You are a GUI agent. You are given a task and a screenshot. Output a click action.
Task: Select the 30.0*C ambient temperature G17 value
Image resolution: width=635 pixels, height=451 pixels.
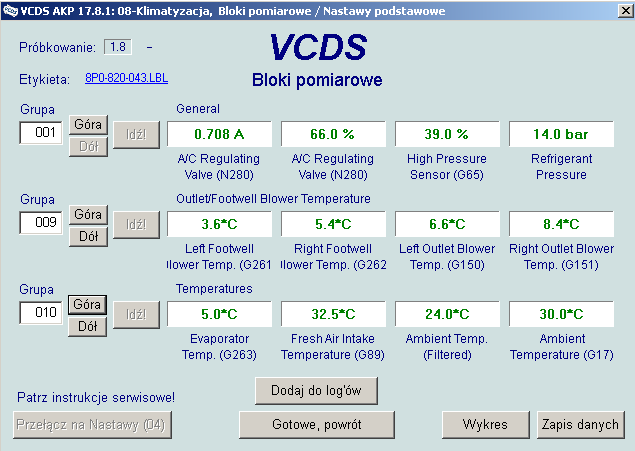point(561,314)
